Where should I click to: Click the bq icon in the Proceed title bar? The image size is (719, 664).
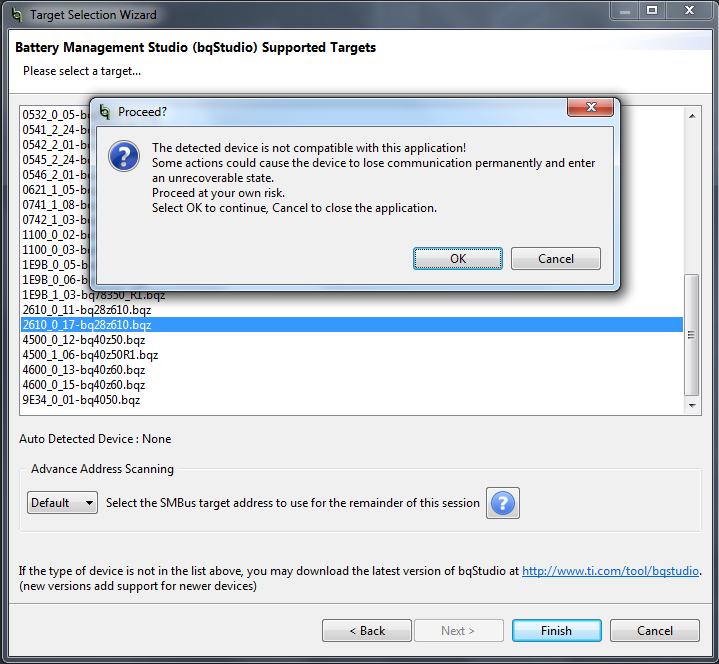pos(105,111)
